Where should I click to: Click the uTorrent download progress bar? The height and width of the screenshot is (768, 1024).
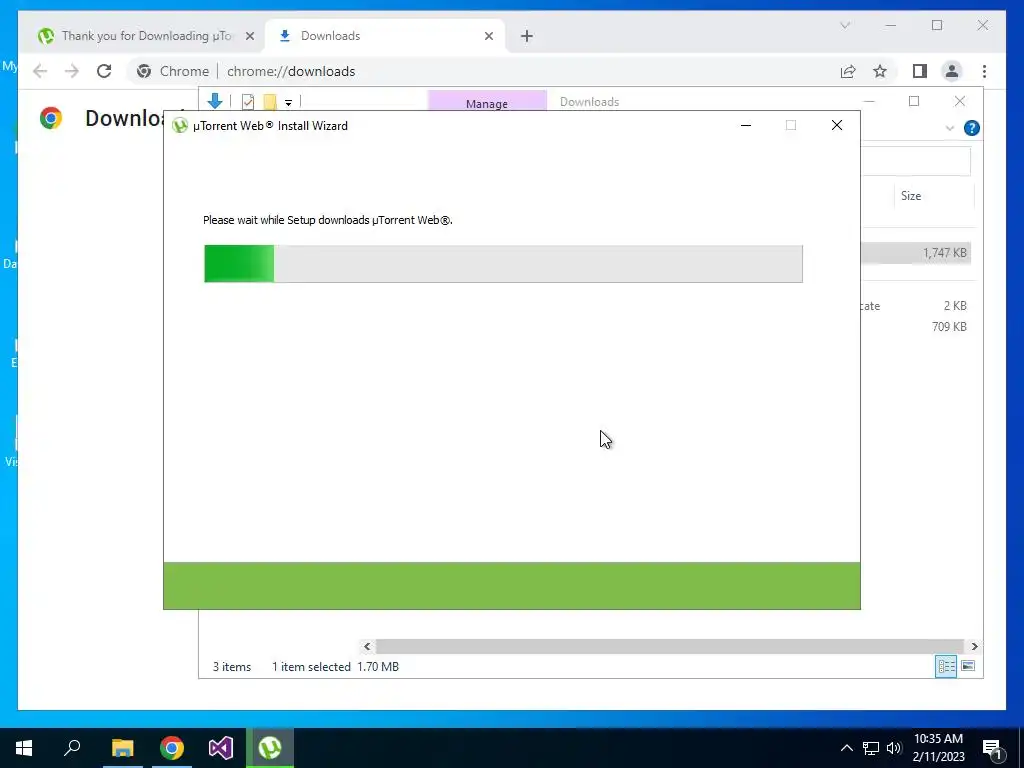pyautogui.click(x=503, y=264)
